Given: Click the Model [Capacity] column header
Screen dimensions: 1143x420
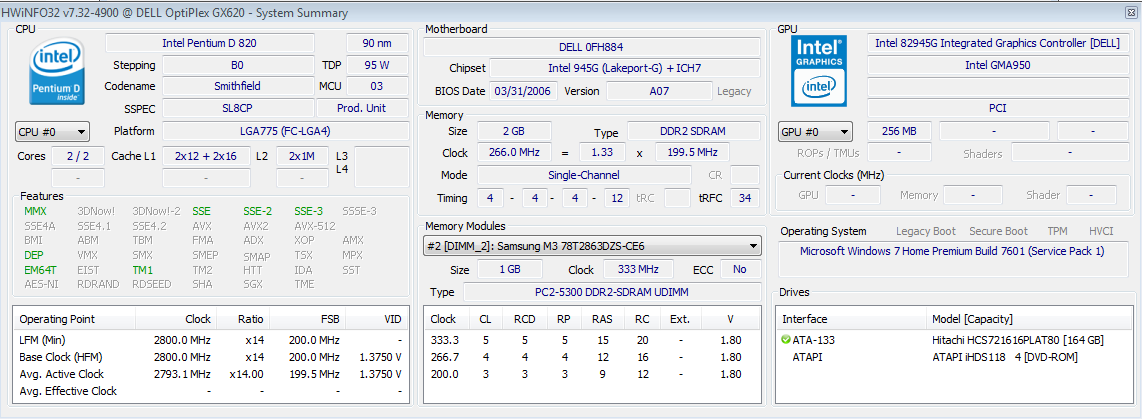Looking at the screenshot, I should pos(1027,319).
